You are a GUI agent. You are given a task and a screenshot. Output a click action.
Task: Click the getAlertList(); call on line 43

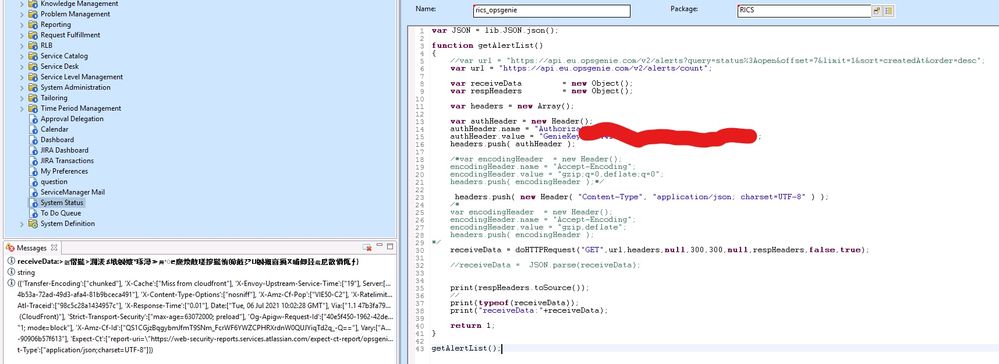click(466, 349)
